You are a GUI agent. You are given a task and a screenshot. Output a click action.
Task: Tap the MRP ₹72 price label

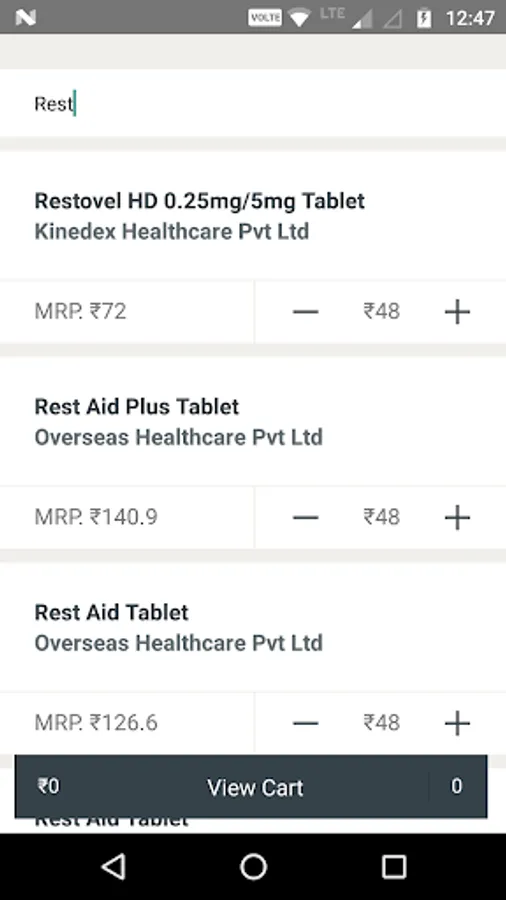(x=80, y=311)
